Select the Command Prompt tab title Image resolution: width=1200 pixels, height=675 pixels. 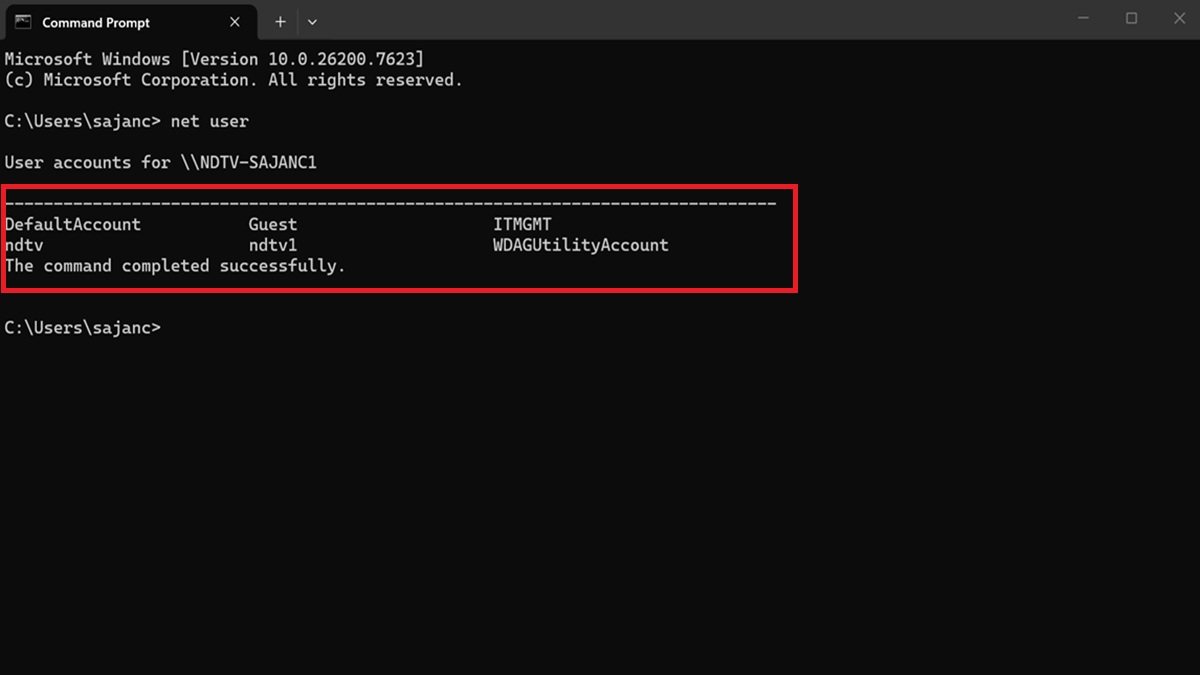pos(96,22)
